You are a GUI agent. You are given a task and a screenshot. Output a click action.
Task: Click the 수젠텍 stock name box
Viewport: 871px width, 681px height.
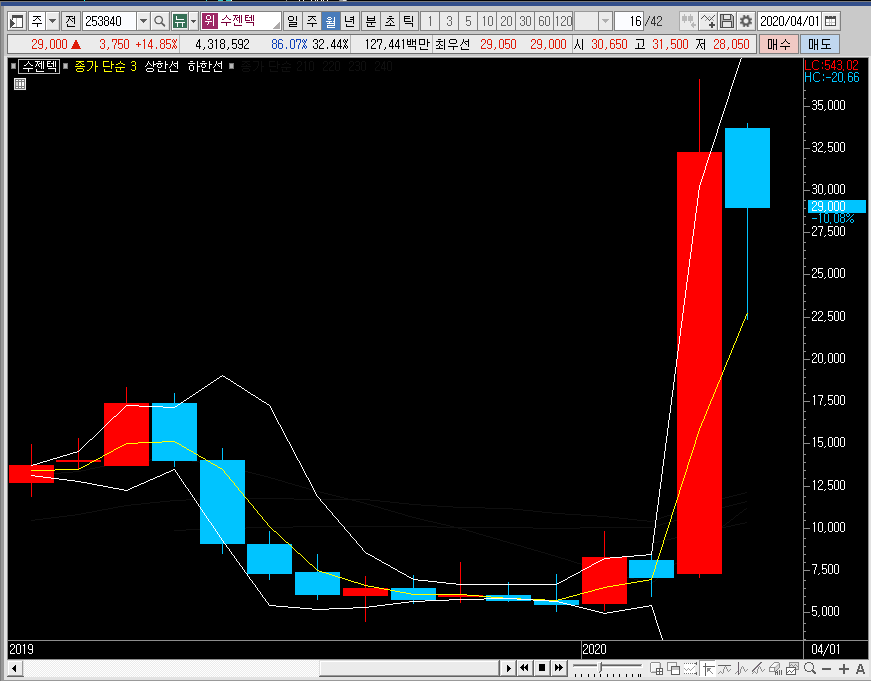coord(241,22)
